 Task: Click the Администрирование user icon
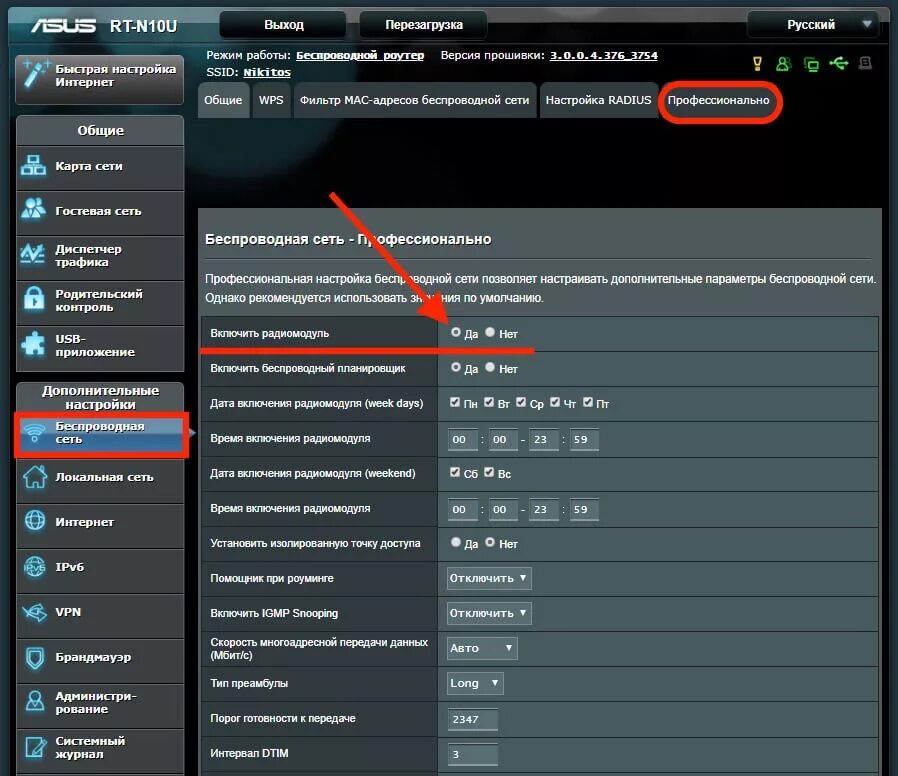35,700
